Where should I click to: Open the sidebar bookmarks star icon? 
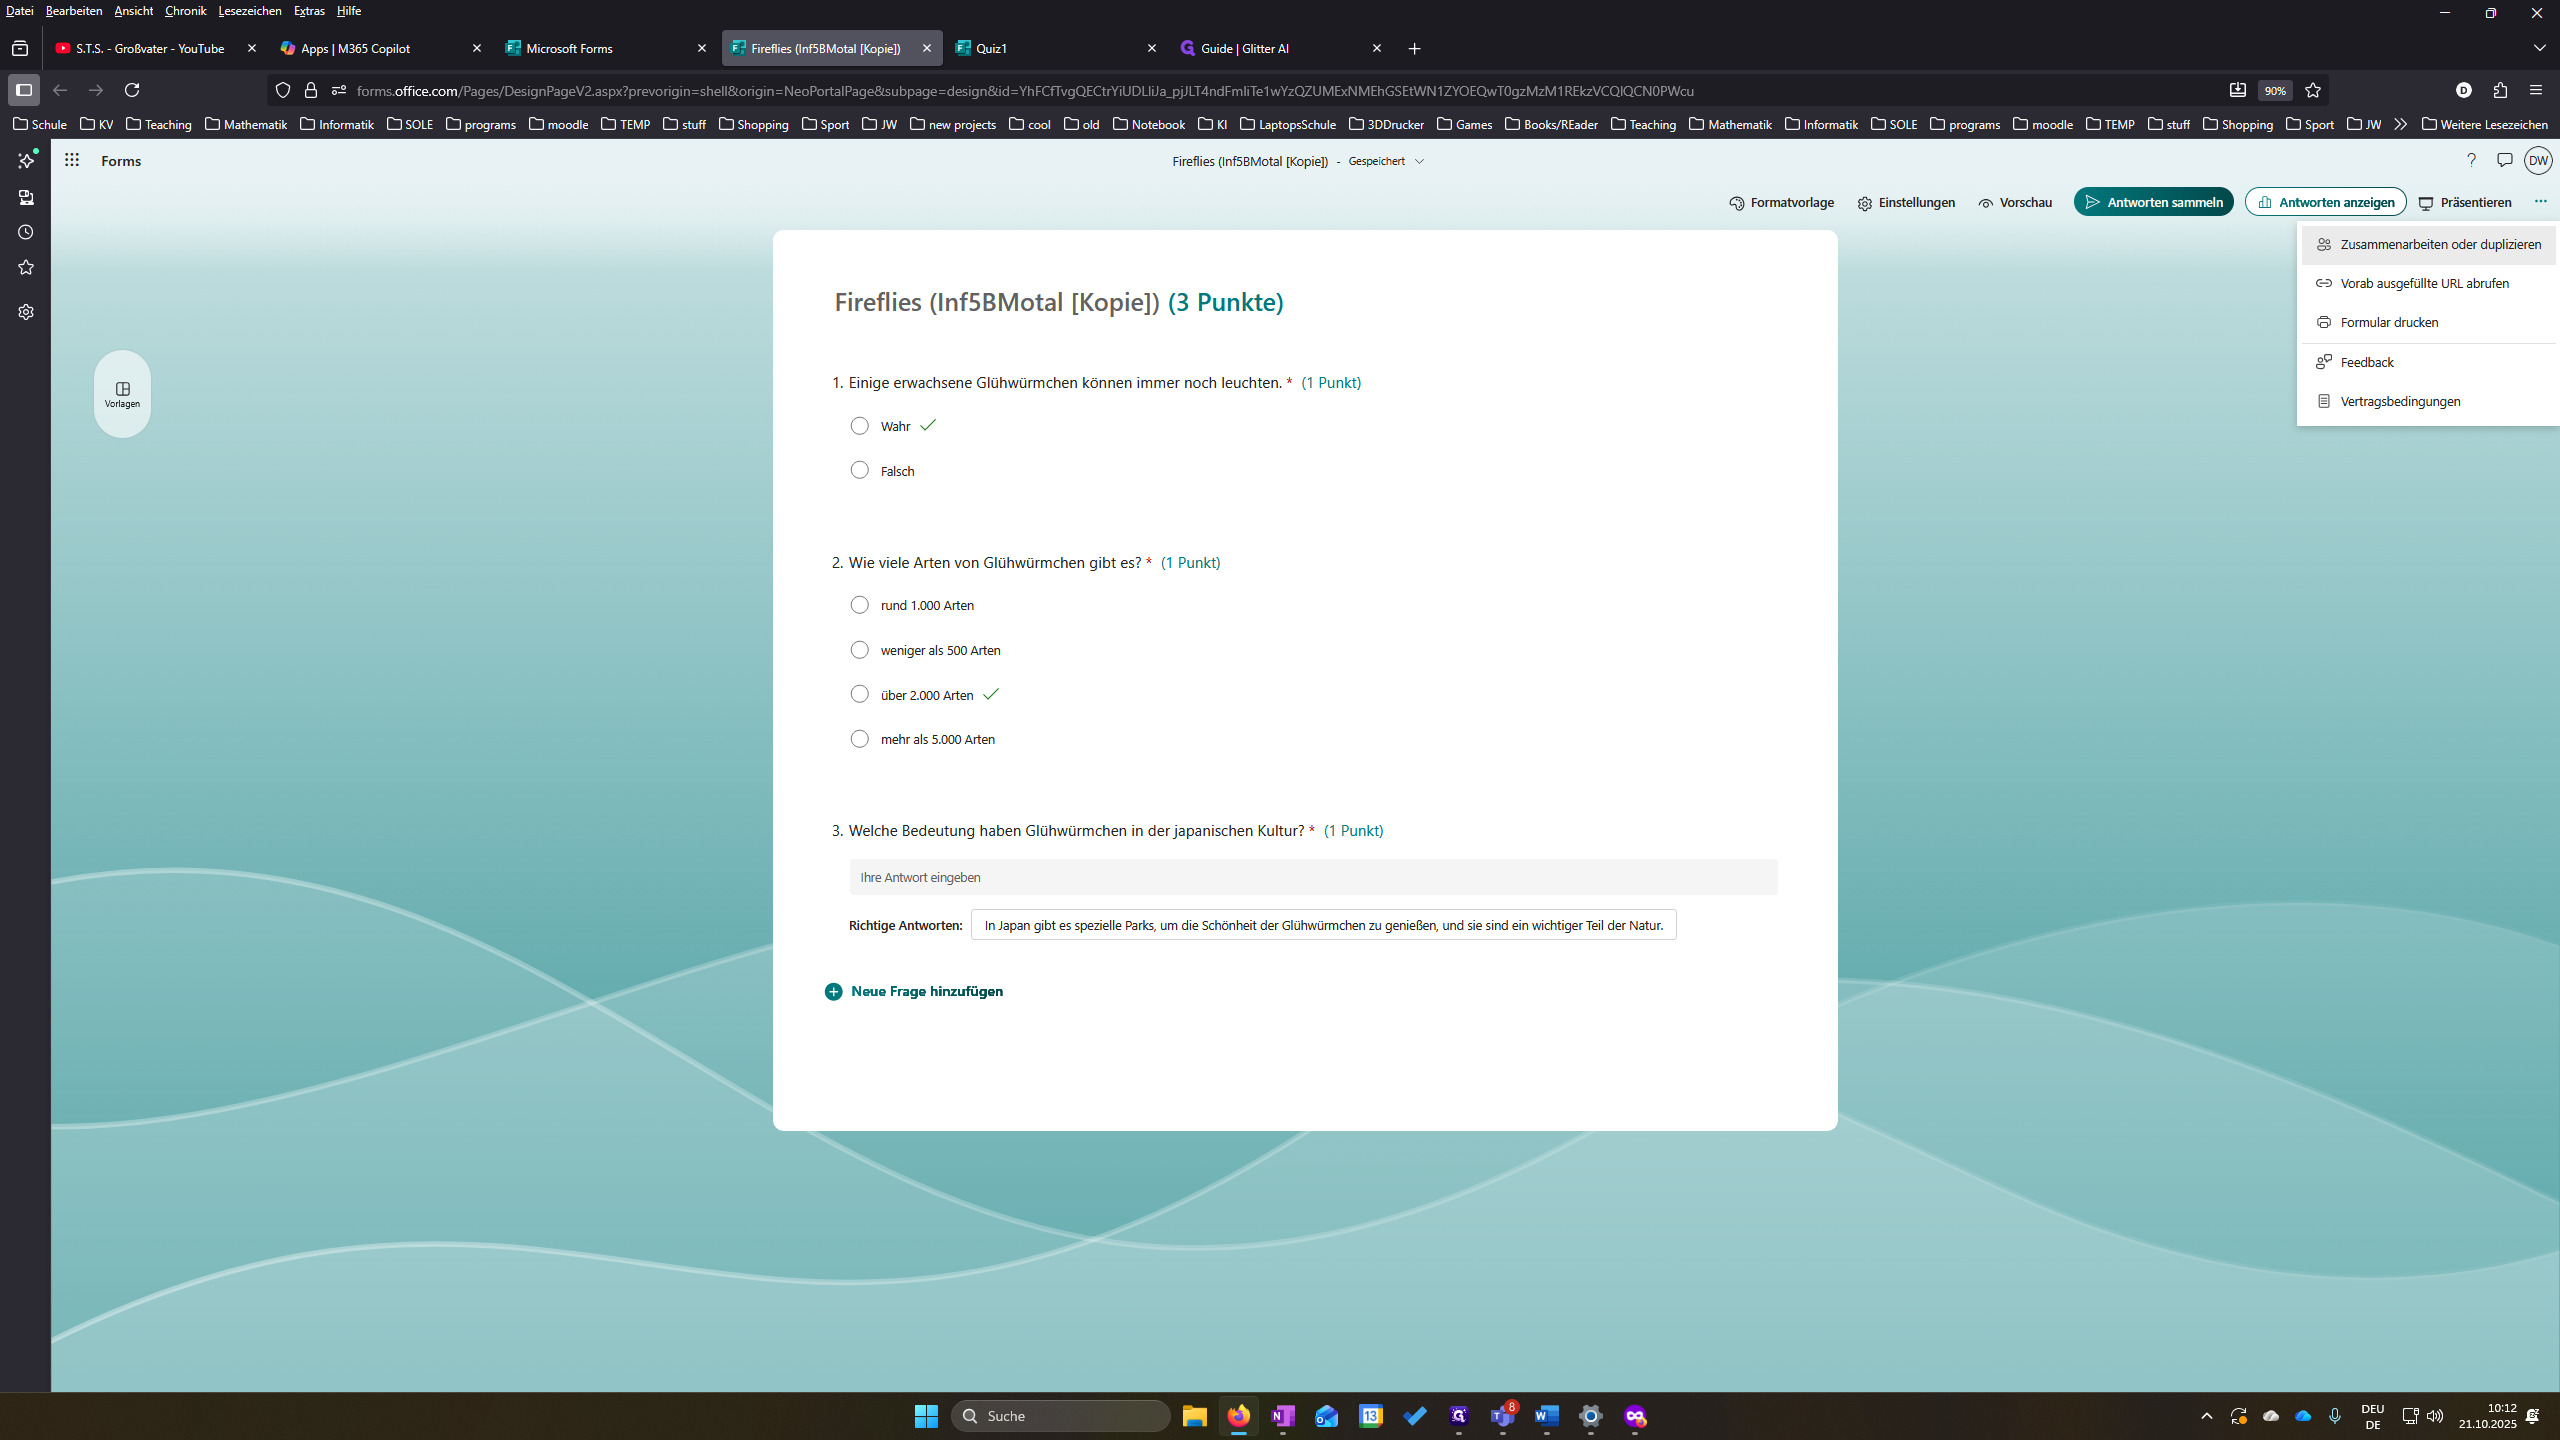[x=26, y=267]
